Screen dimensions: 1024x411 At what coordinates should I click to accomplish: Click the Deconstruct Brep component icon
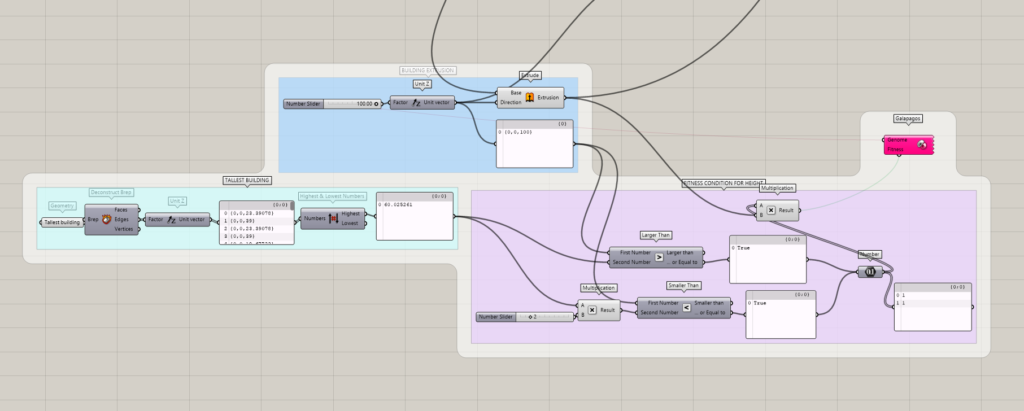(105, 219)
